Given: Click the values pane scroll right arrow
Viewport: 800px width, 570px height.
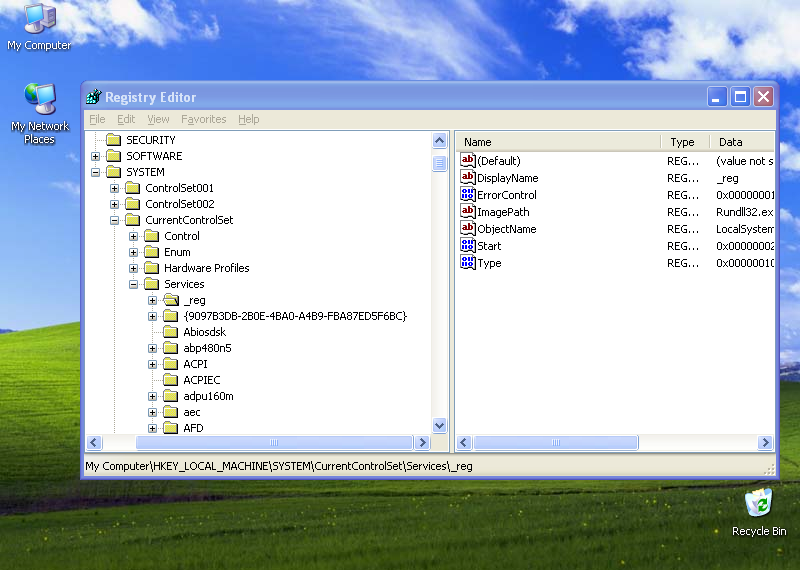Looking at the screenshot, I should click(x=765, y=442).
